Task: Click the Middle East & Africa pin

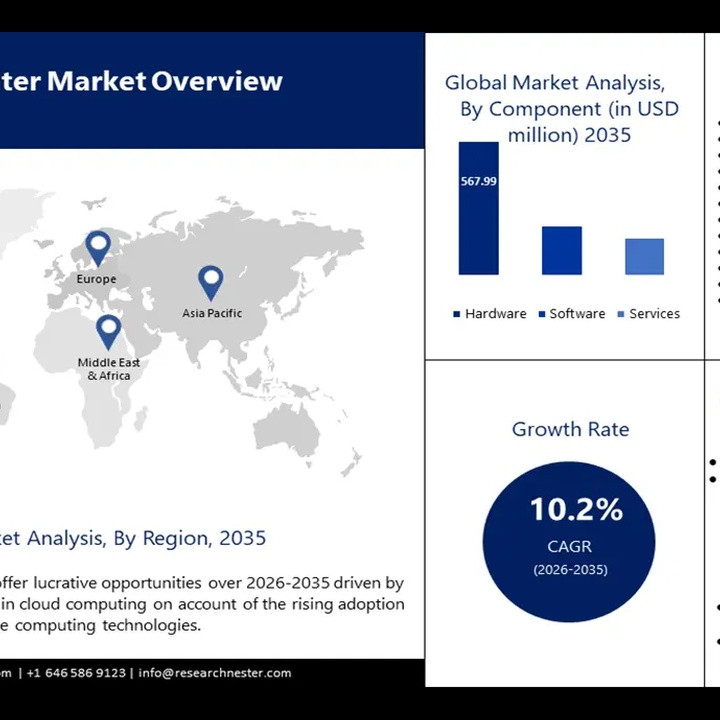Action: tap(108, 330)
